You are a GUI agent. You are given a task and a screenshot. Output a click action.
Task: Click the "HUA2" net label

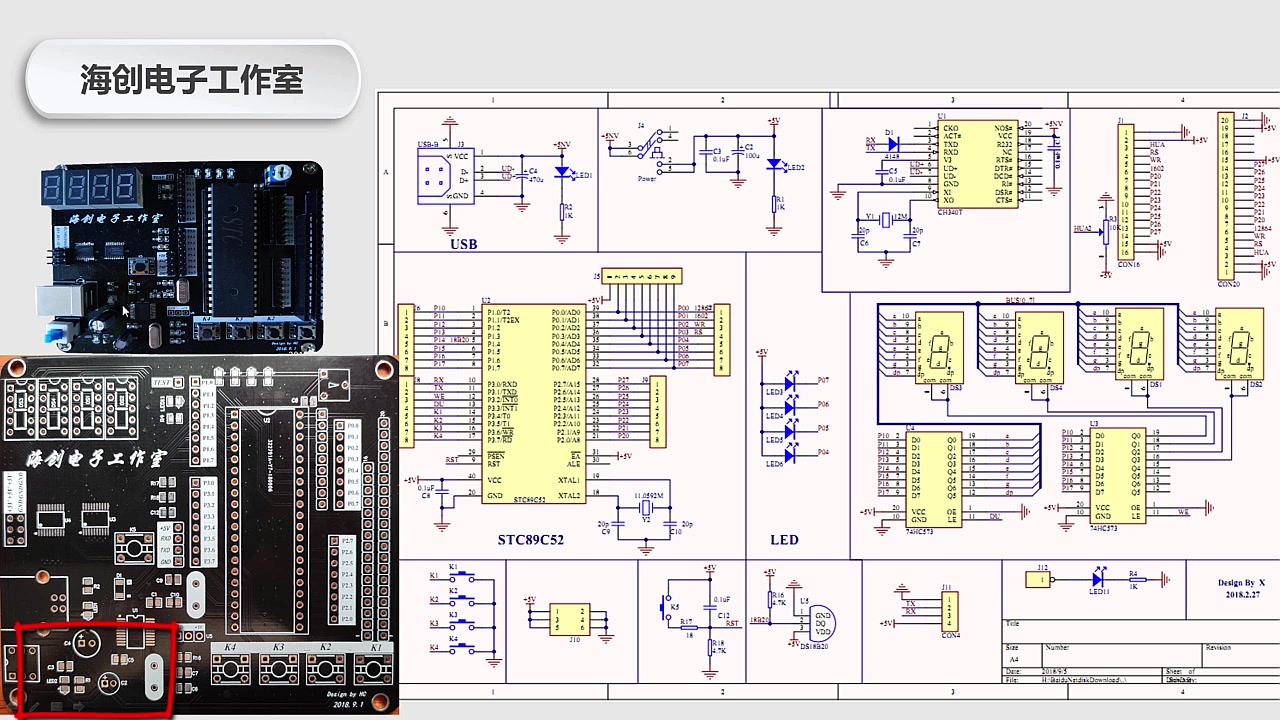[1082, 229]
